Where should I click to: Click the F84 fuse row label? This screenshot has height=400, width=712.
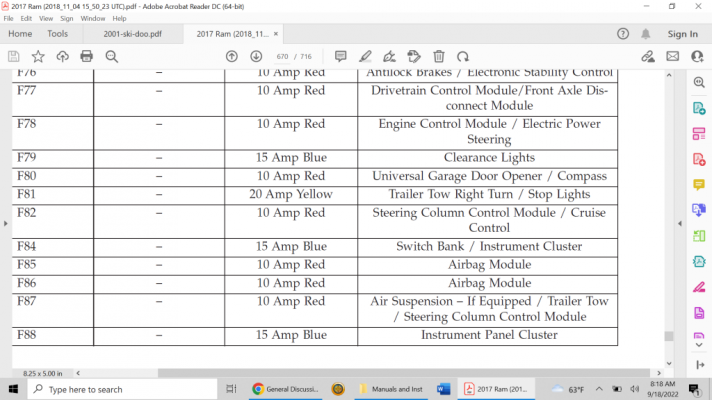[x=26, y=247]
